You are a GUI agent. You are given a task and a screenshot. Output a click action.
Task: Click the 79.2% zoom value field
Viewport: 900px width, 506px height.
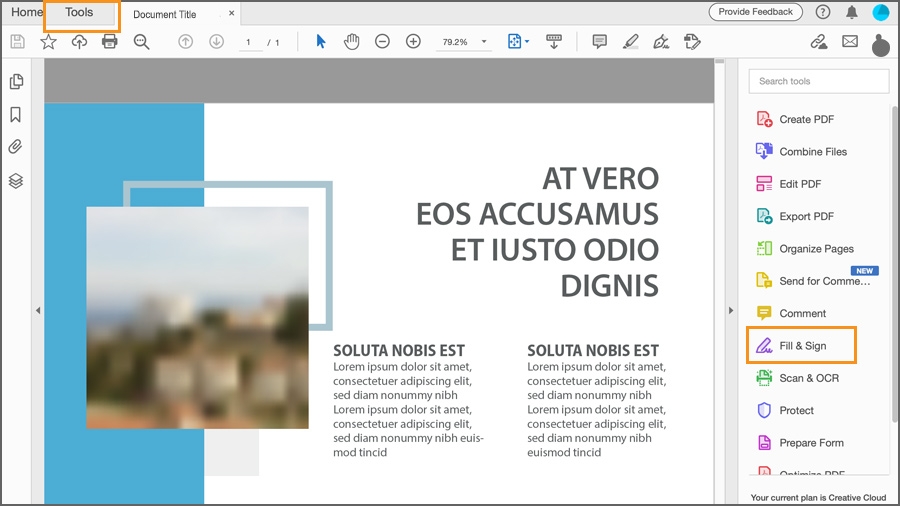tap(455, 42)
